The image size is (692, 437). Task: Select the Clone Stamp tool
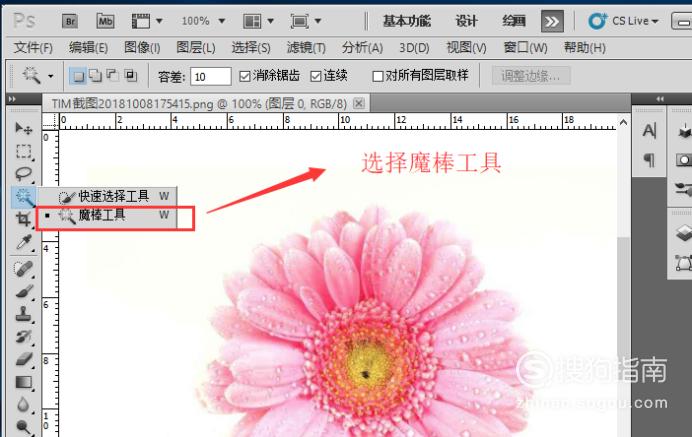pos(24,314)
